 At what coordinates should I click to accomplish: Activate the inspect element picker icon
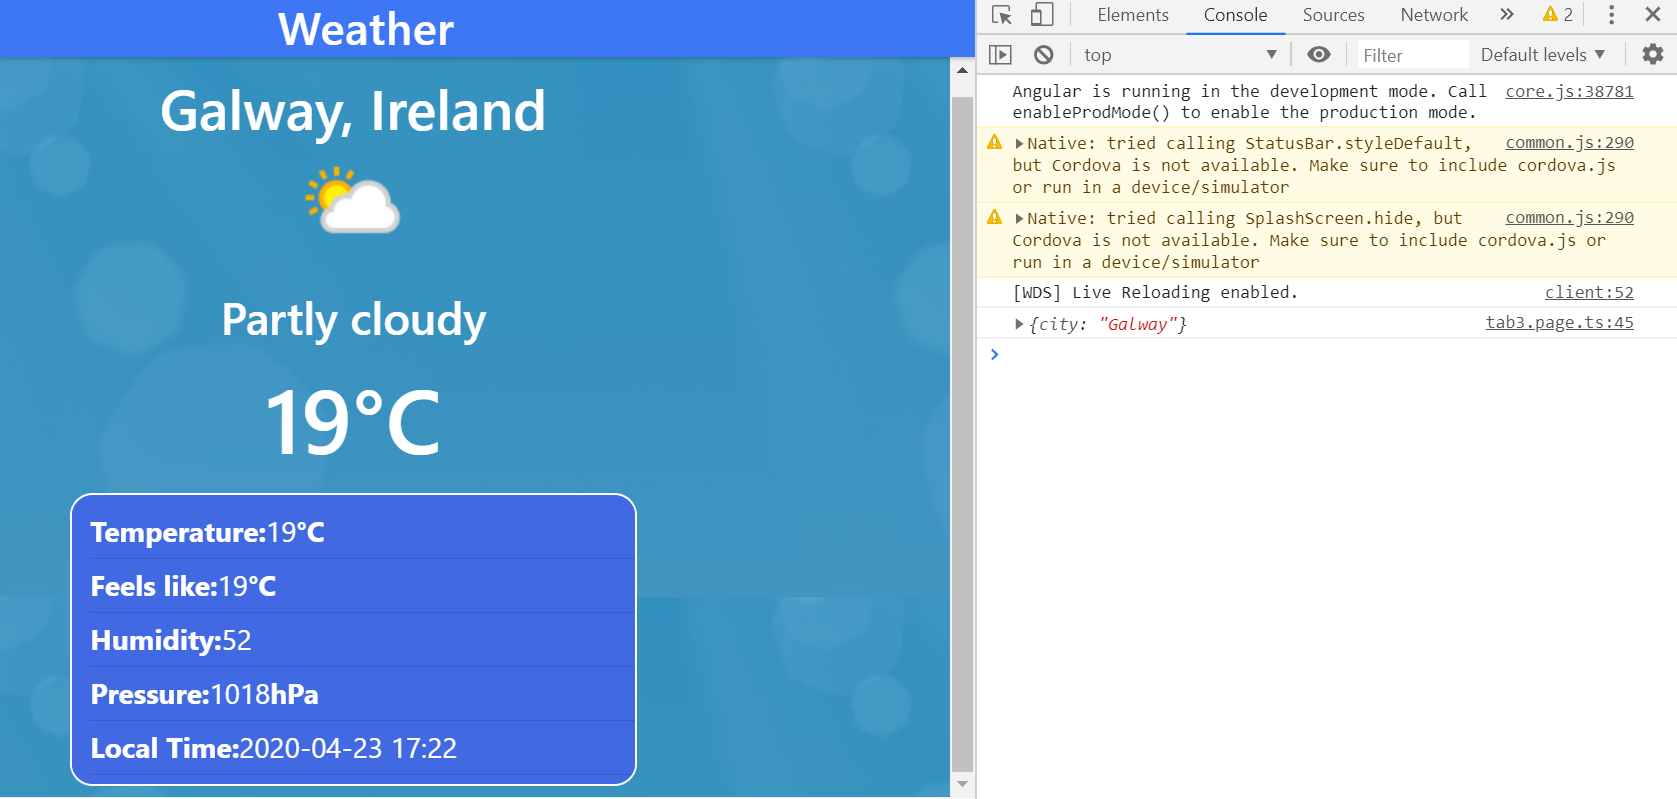point(1001,15)
